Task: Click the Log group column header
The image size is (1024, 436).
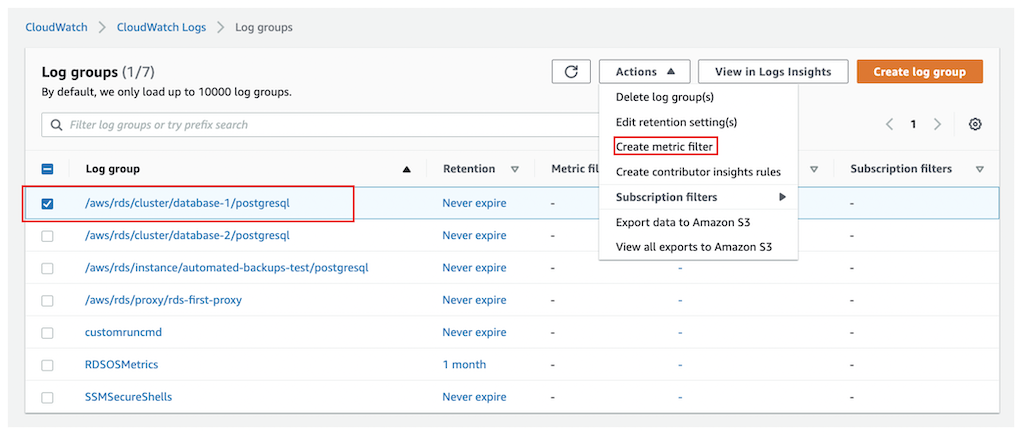Action: click(x=112, y=169)
